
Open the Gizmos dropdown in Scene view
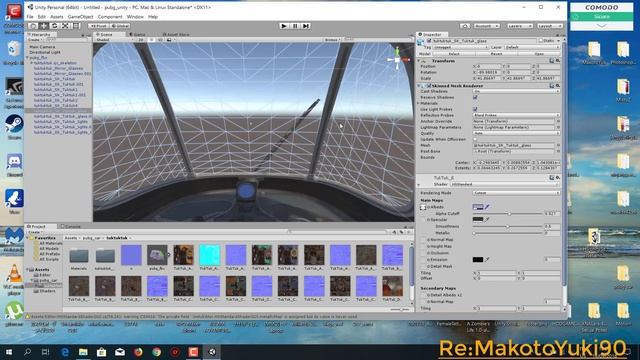pos(333,40)
